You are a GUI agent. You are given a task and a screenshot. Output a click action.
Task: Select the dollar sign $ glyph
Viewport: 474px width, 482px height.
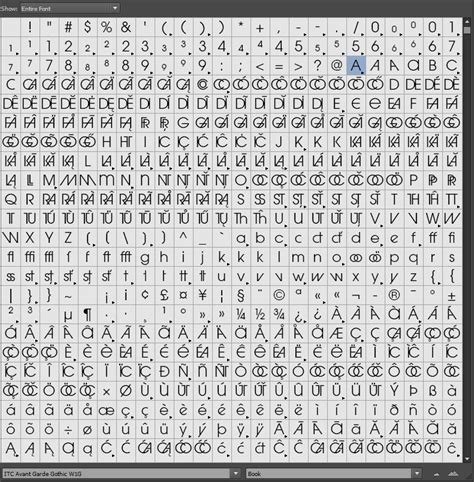(88, 27)
